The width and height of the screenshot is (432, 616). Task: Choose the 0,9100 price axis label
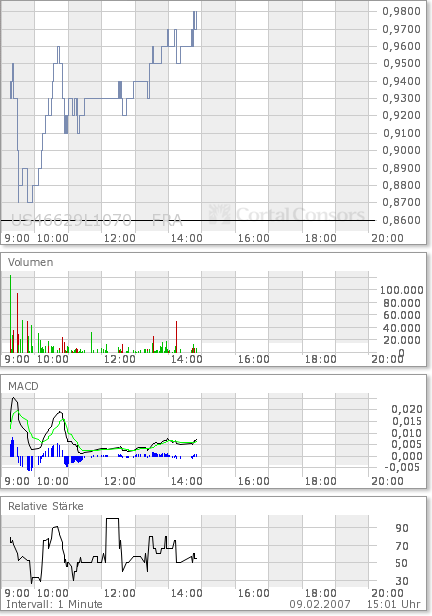coord(401,133)
